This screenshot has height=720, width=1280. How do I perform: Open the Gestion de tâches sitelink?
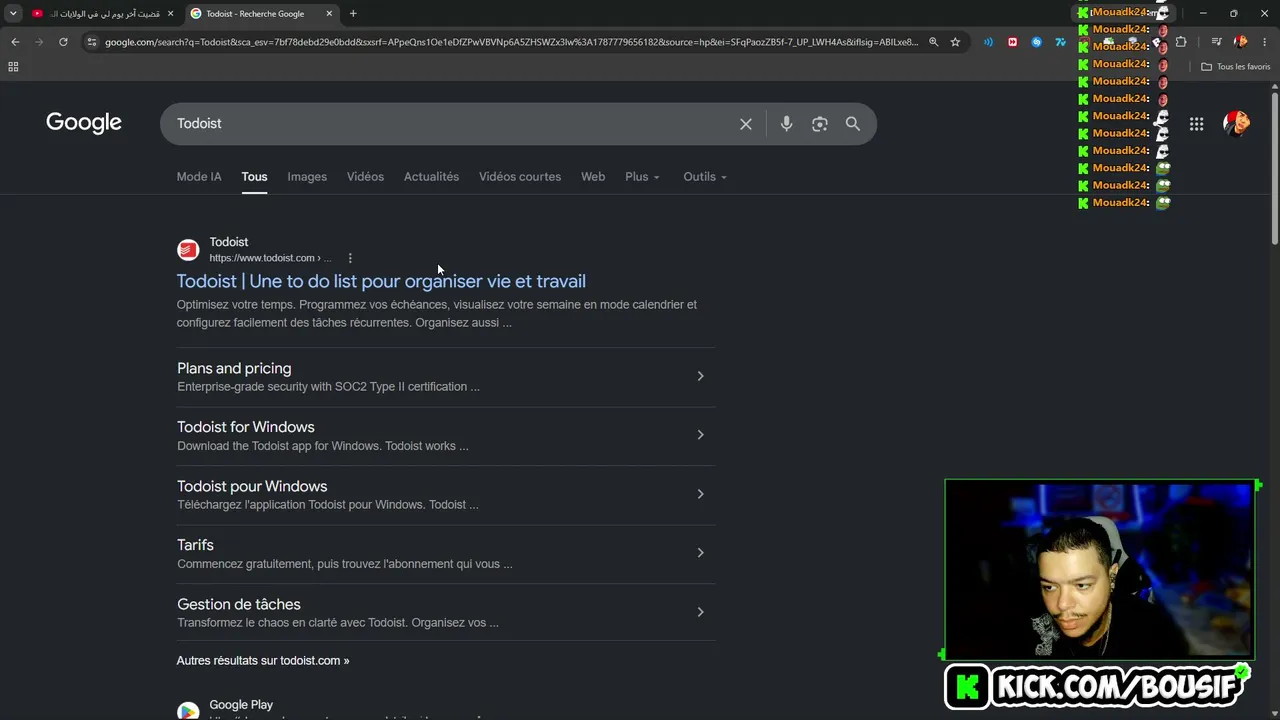(239, 605)
